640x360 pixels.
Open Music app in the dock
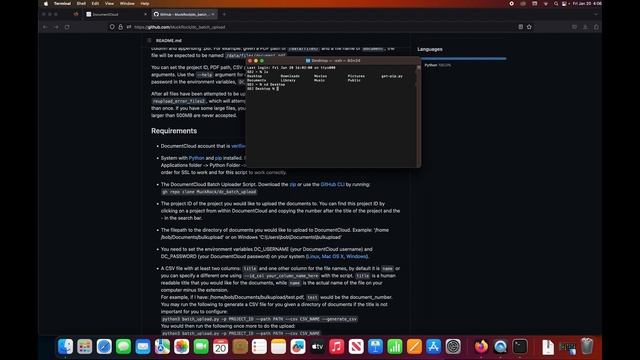[337, 347]
